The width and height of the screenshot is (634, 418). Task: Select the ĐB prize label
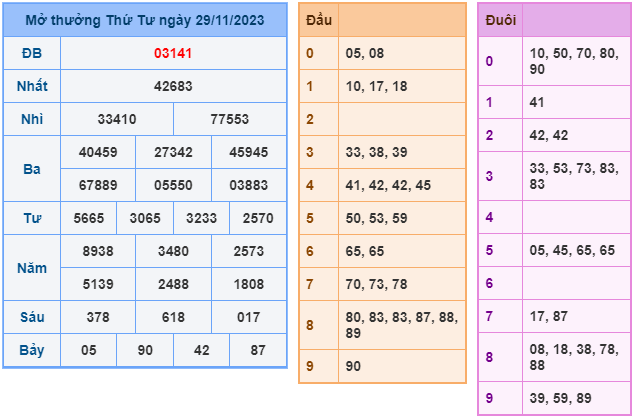tap(32, 53)
